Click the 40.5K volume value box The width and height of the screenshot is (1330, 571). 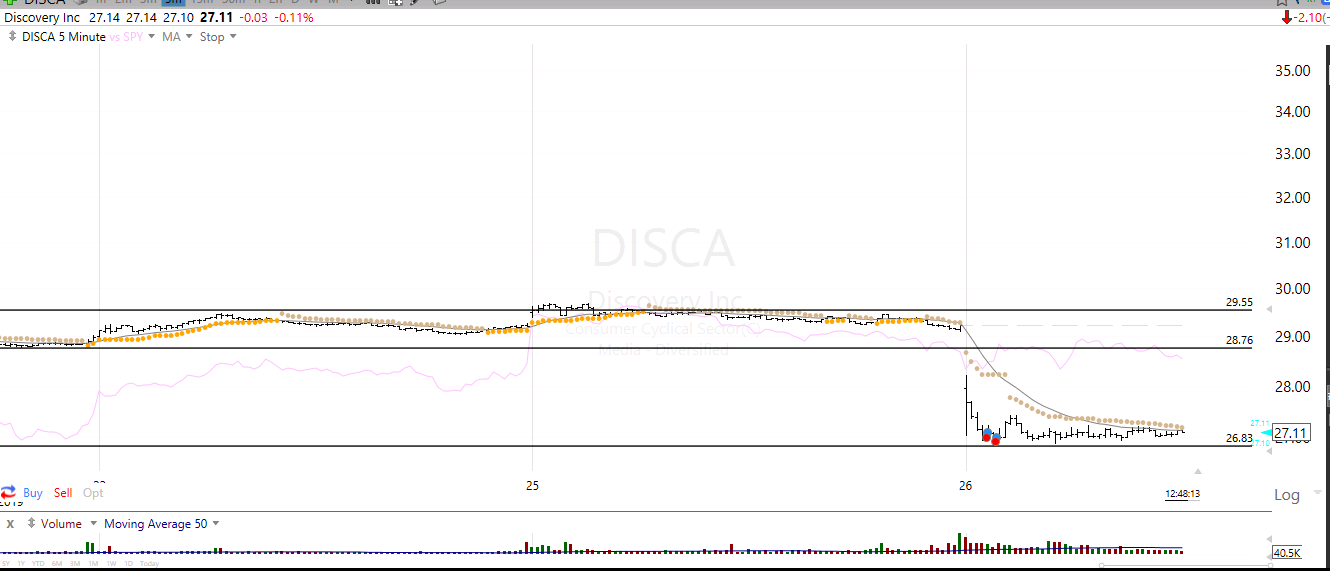[x=1286, y=553]
